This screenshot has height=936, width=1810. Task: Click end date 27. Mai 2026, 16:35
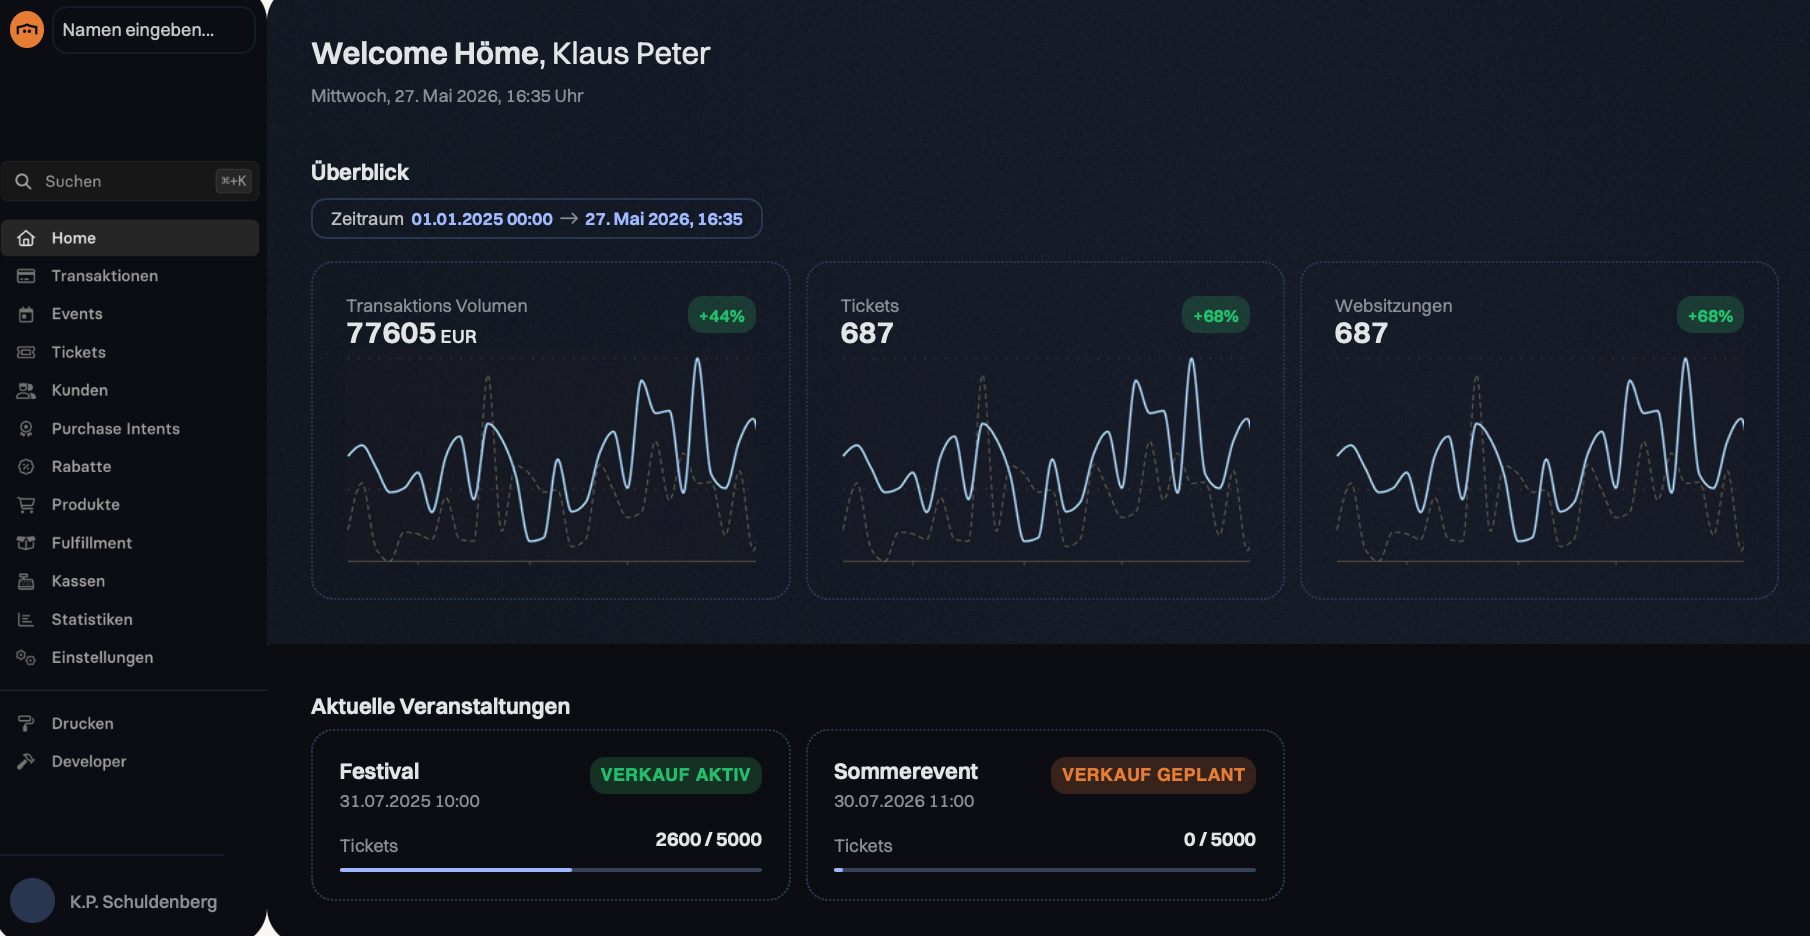(664, 219)
